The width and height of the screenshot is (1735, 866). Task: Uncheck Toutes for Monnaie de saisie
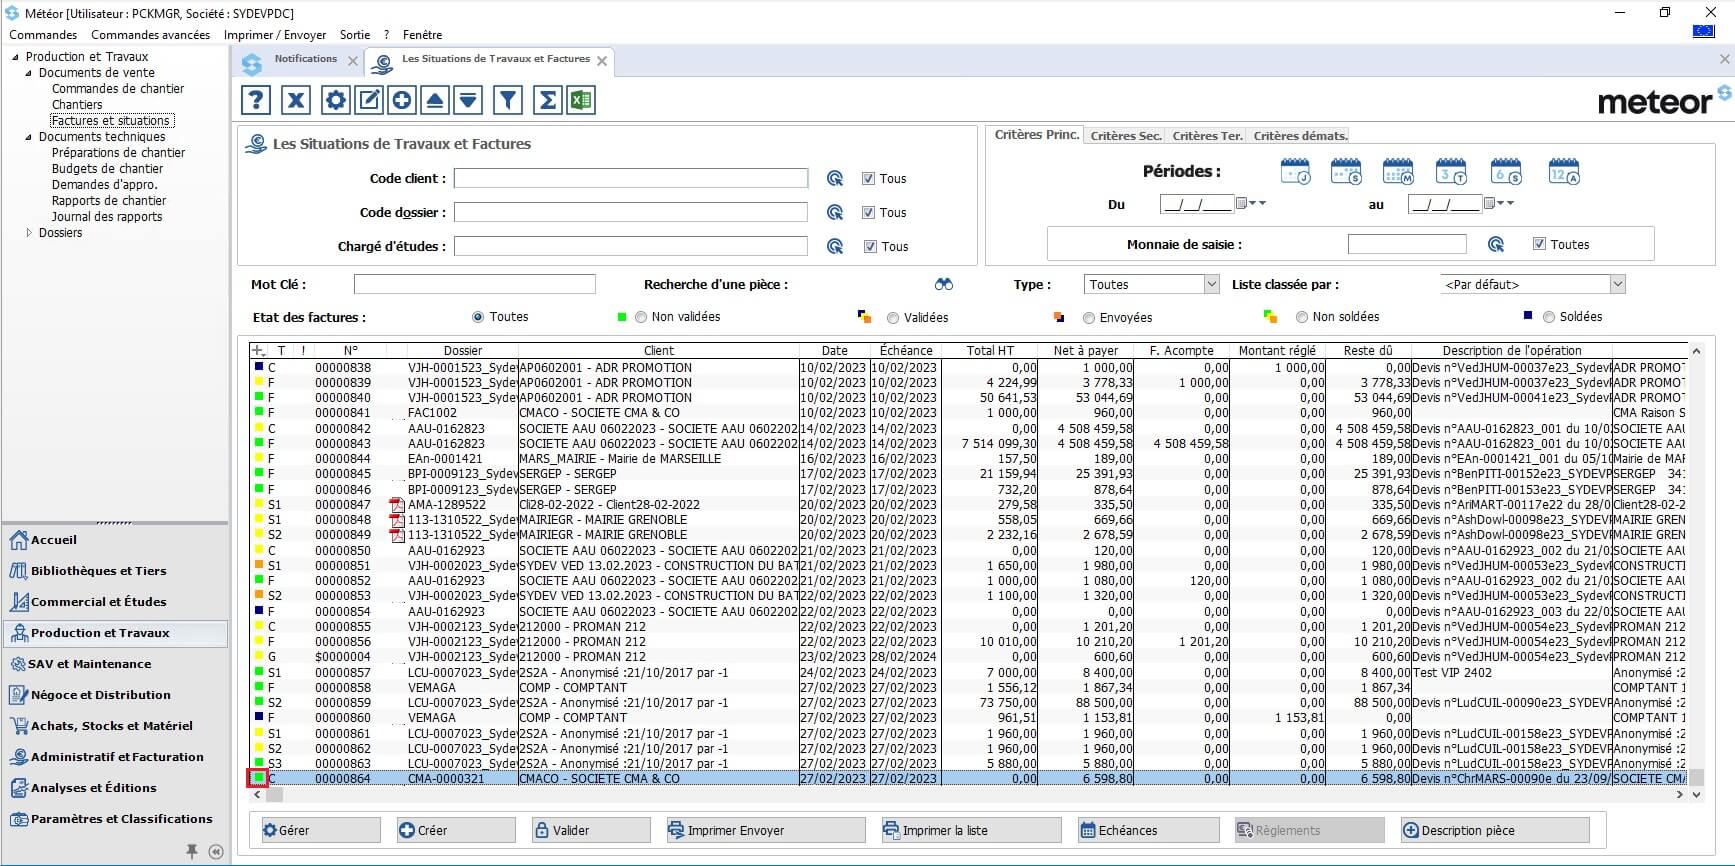pos(1539,244)
